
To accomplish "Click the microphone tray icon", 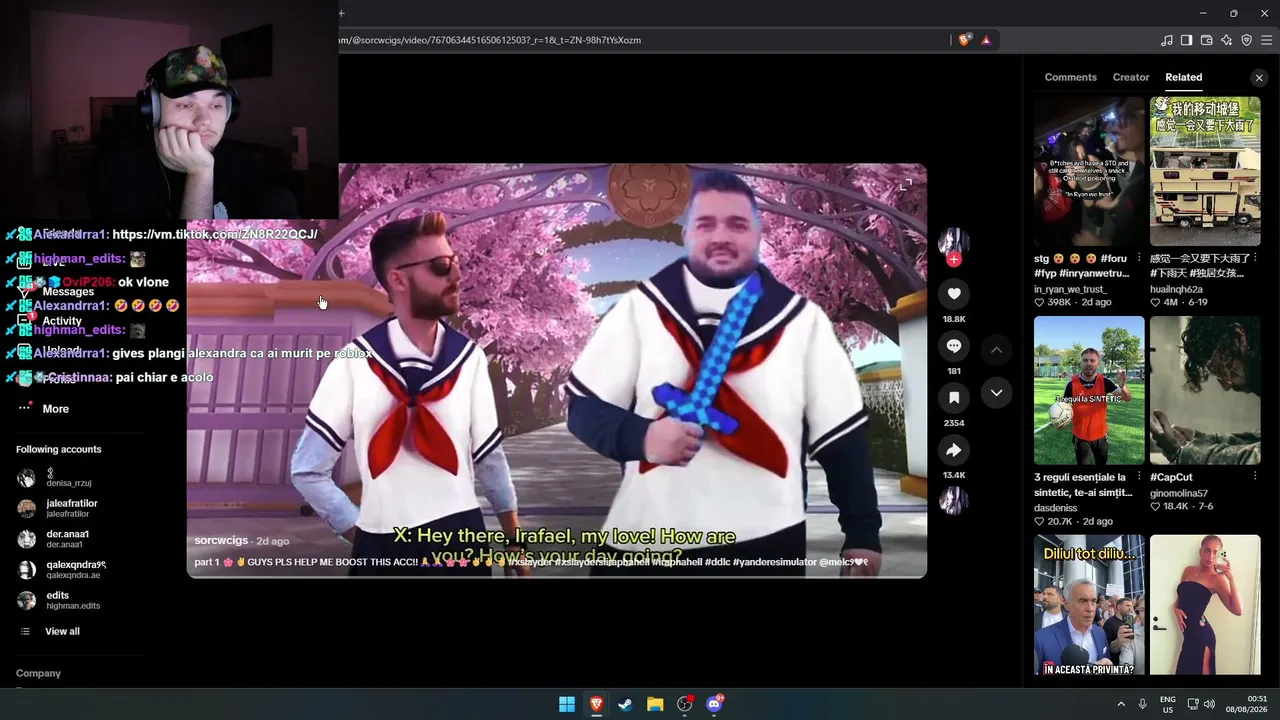I will click(x=1142, y=704).
